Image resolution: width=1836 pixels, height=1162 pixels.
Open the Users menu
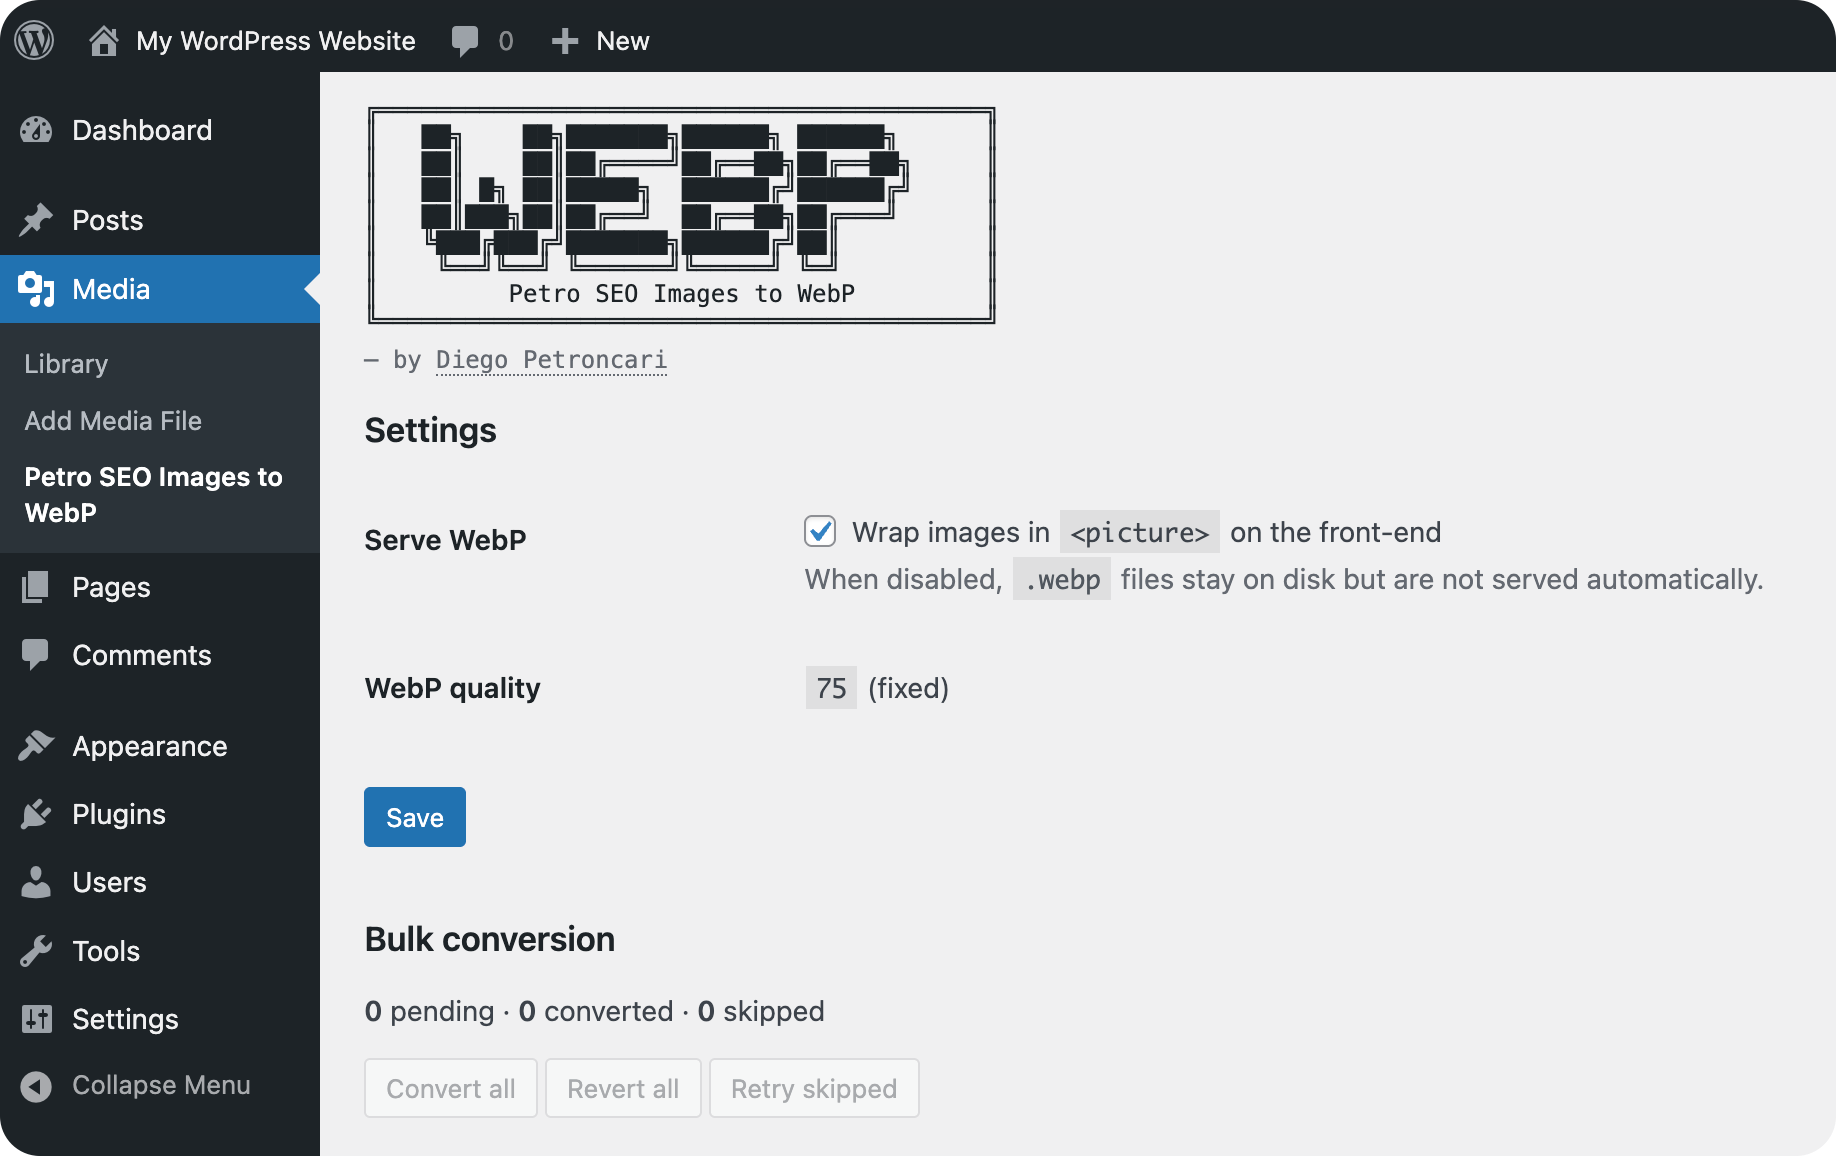click(x=109, y=882)
